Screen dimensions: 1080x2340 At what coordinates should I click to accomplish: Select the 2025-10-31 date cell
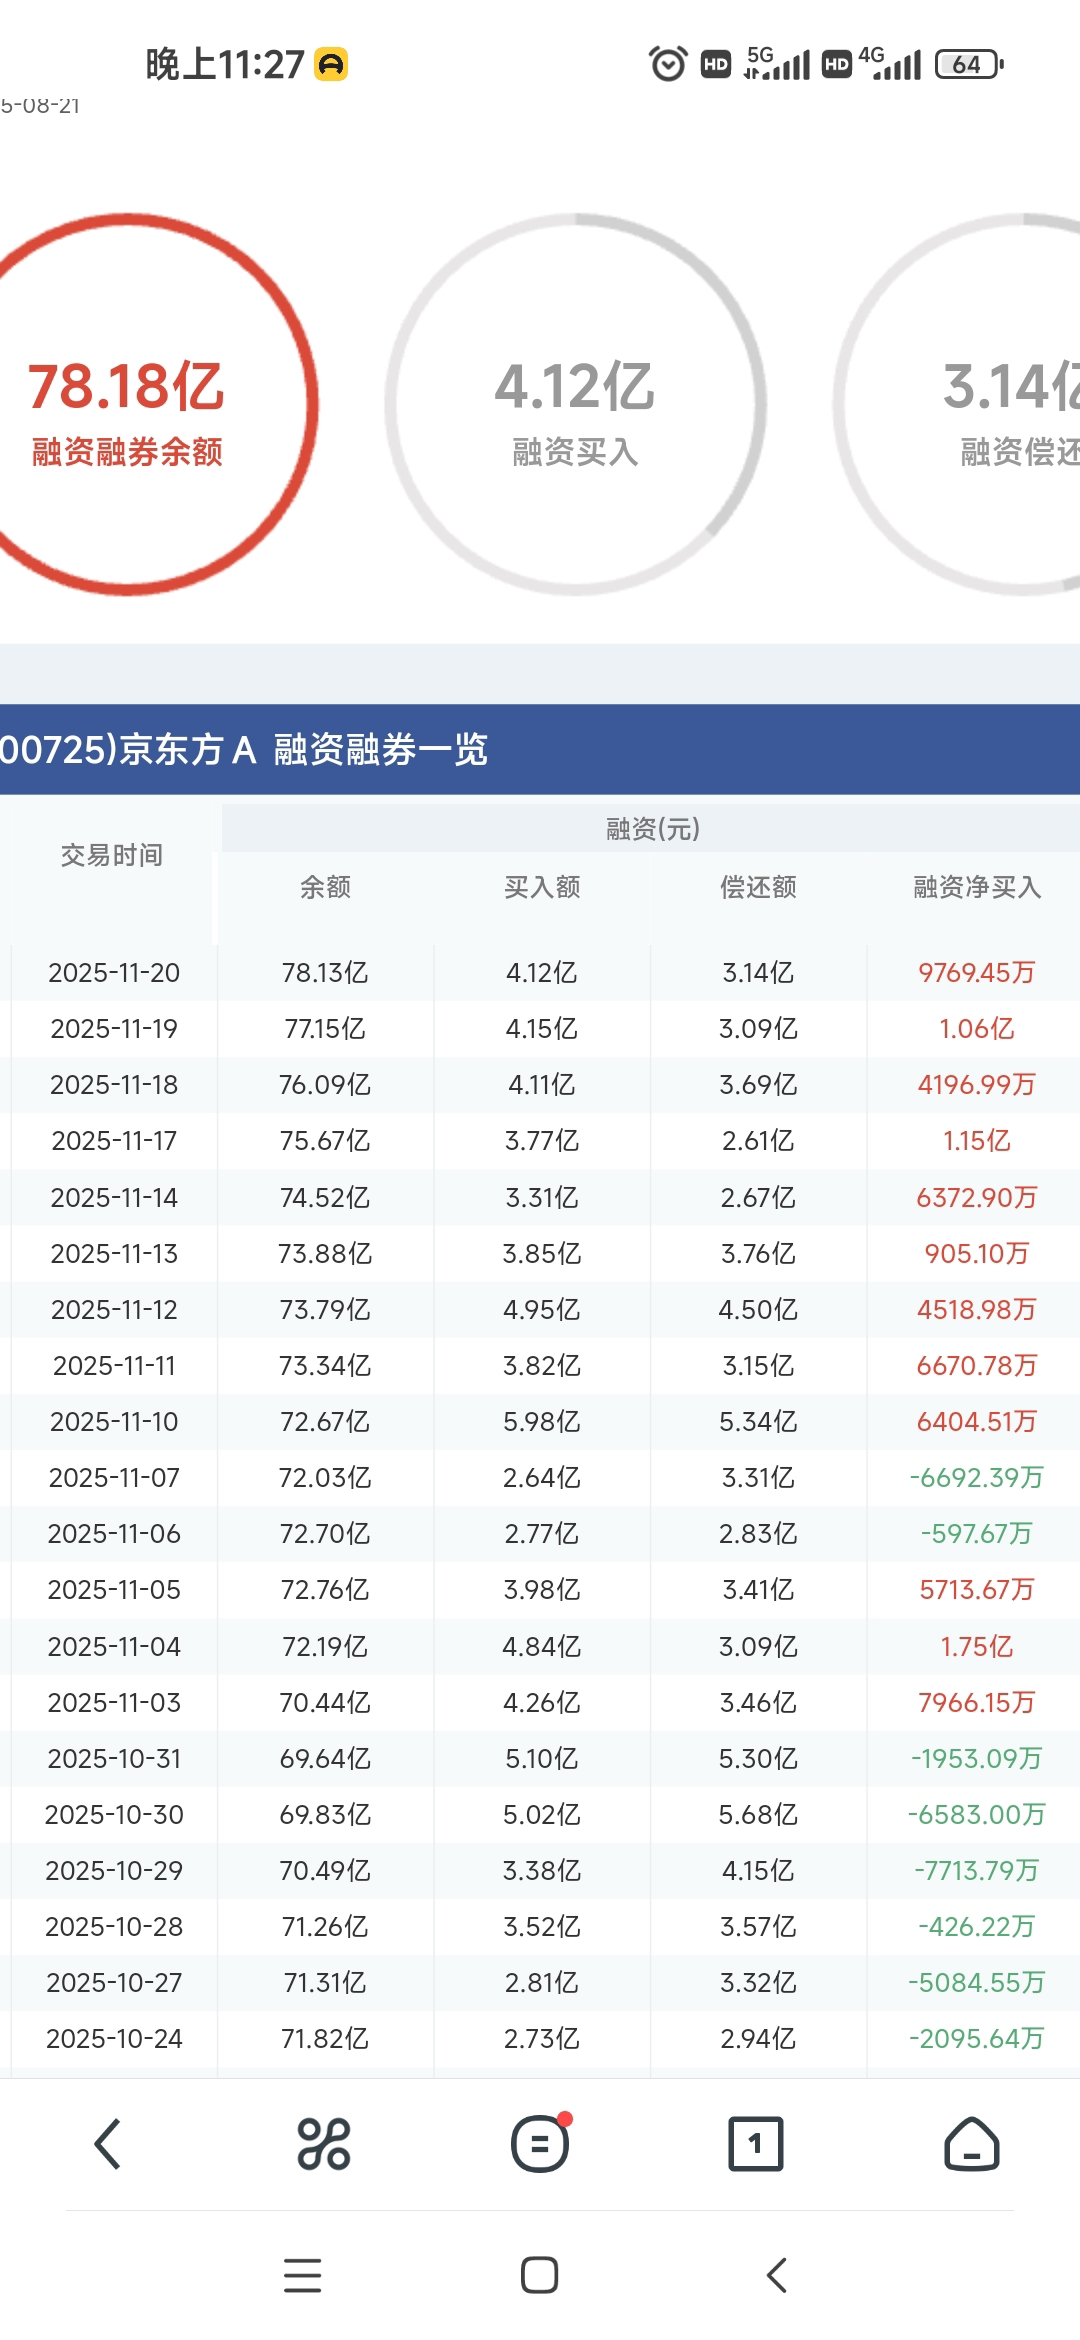(x=114, y=1759)
